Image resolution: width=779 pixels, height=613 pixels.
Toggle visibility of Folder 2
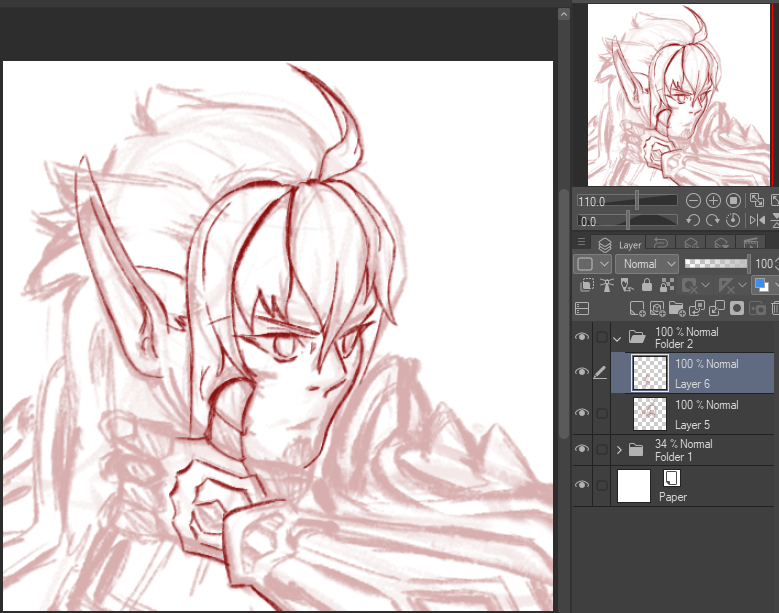click(582, 337)
